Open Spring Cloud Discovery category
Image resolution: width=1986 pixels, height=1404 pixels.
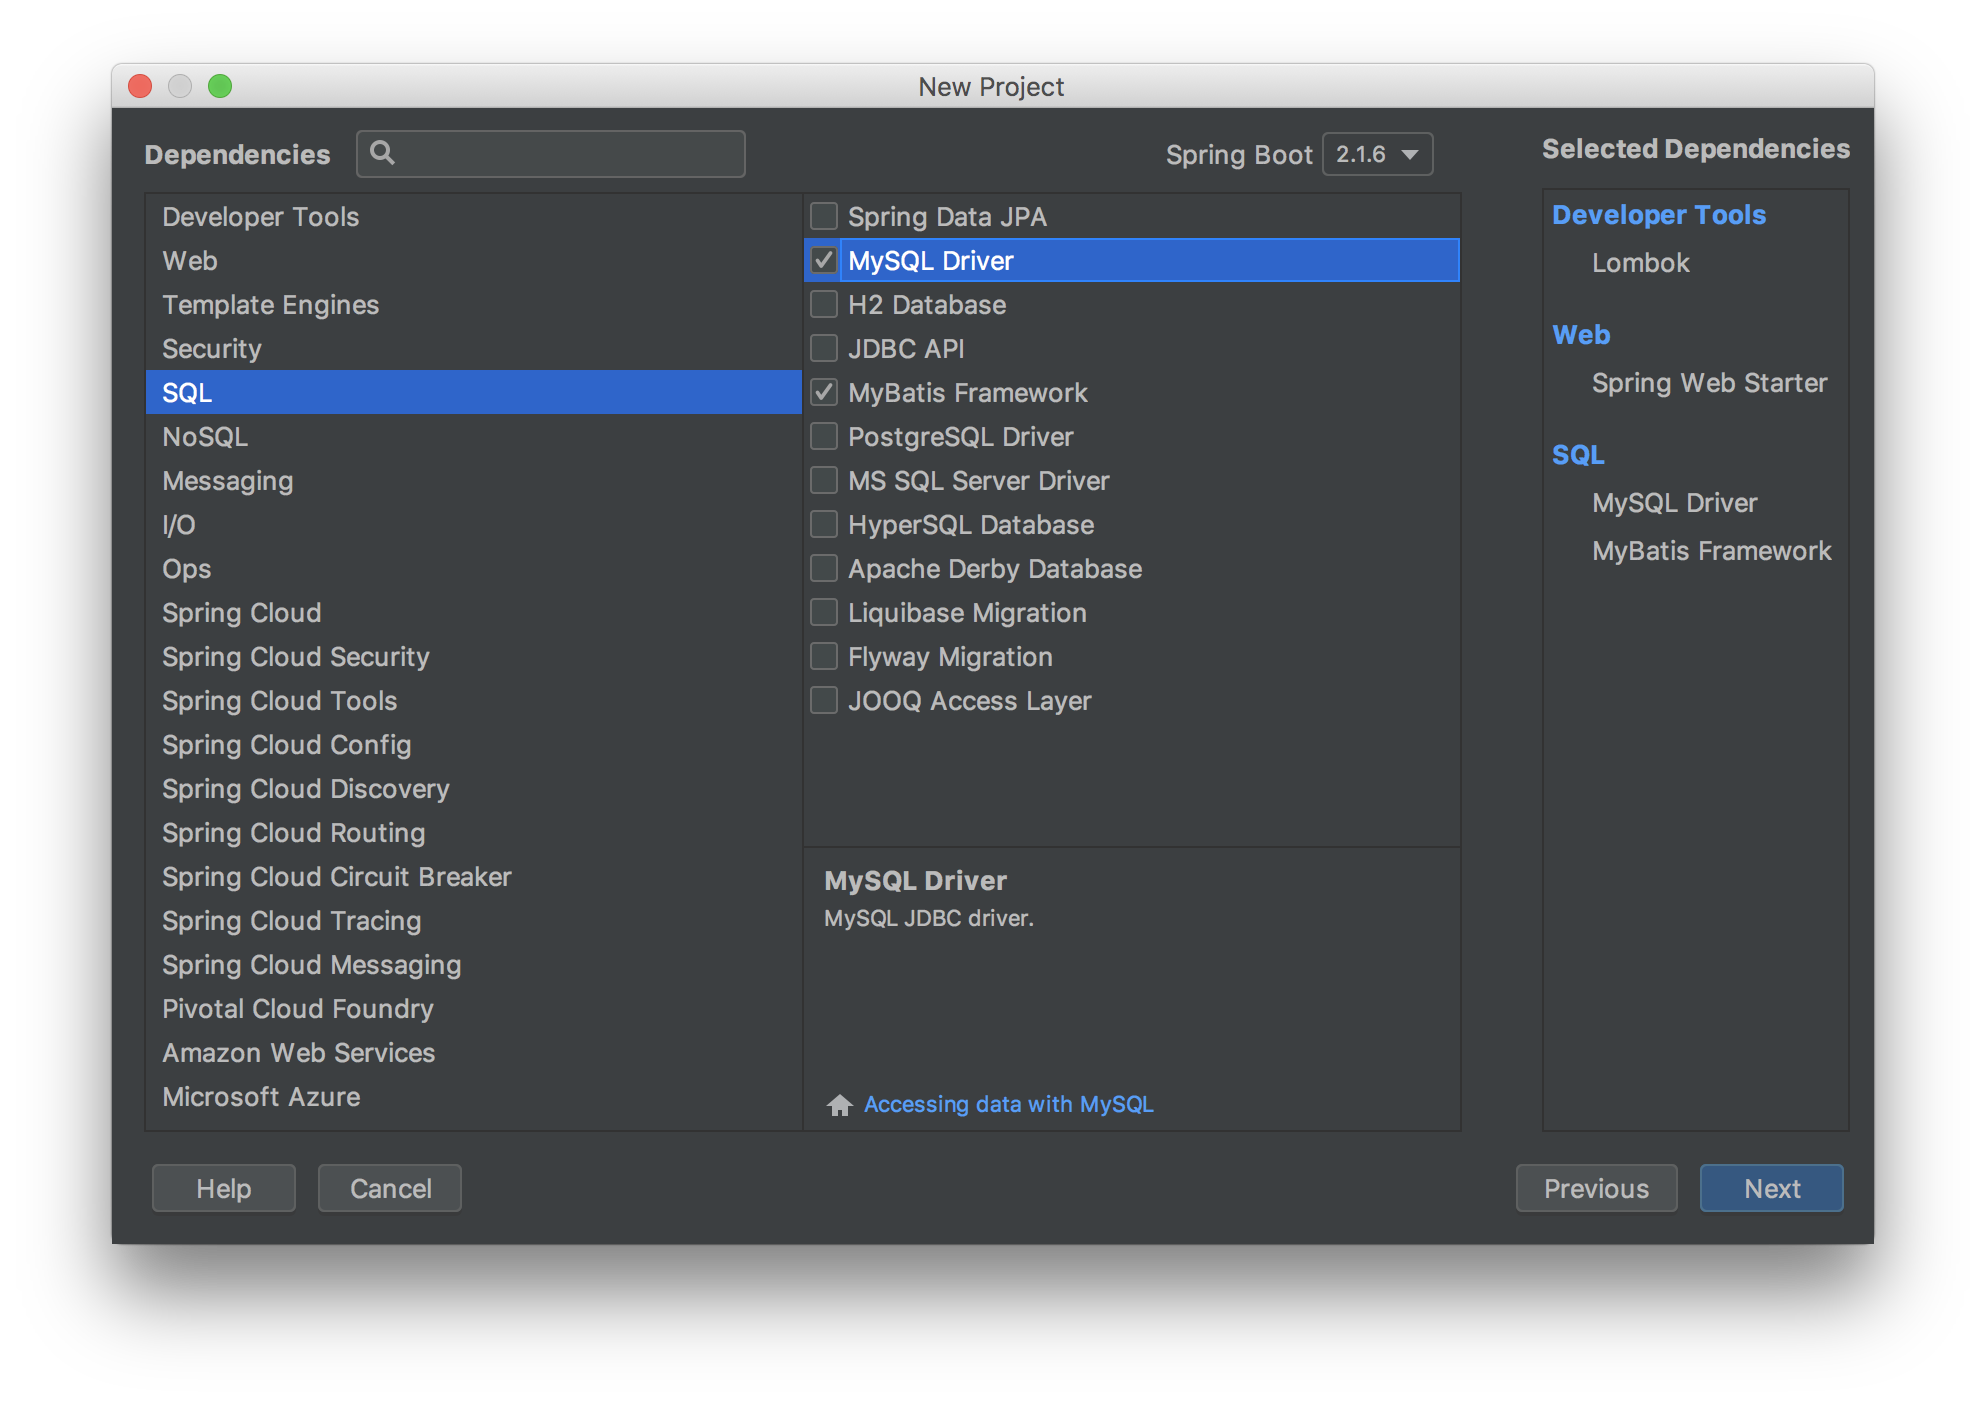pos(473,788)
